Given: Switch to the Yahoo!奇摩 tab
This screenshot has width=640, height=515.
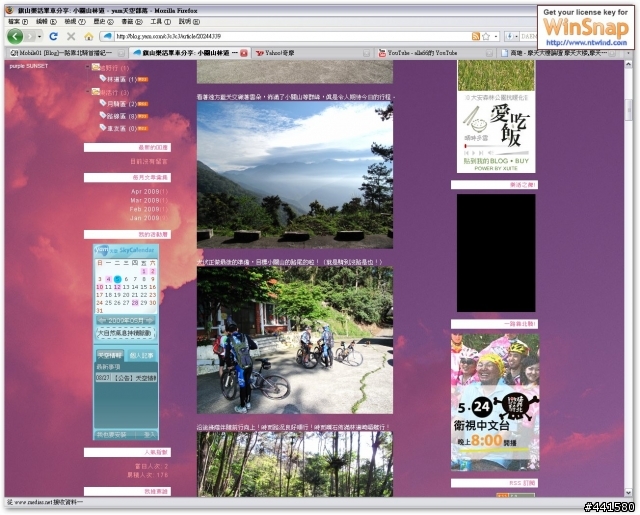Looking at the screenshot, I should [x=310, y=53].
